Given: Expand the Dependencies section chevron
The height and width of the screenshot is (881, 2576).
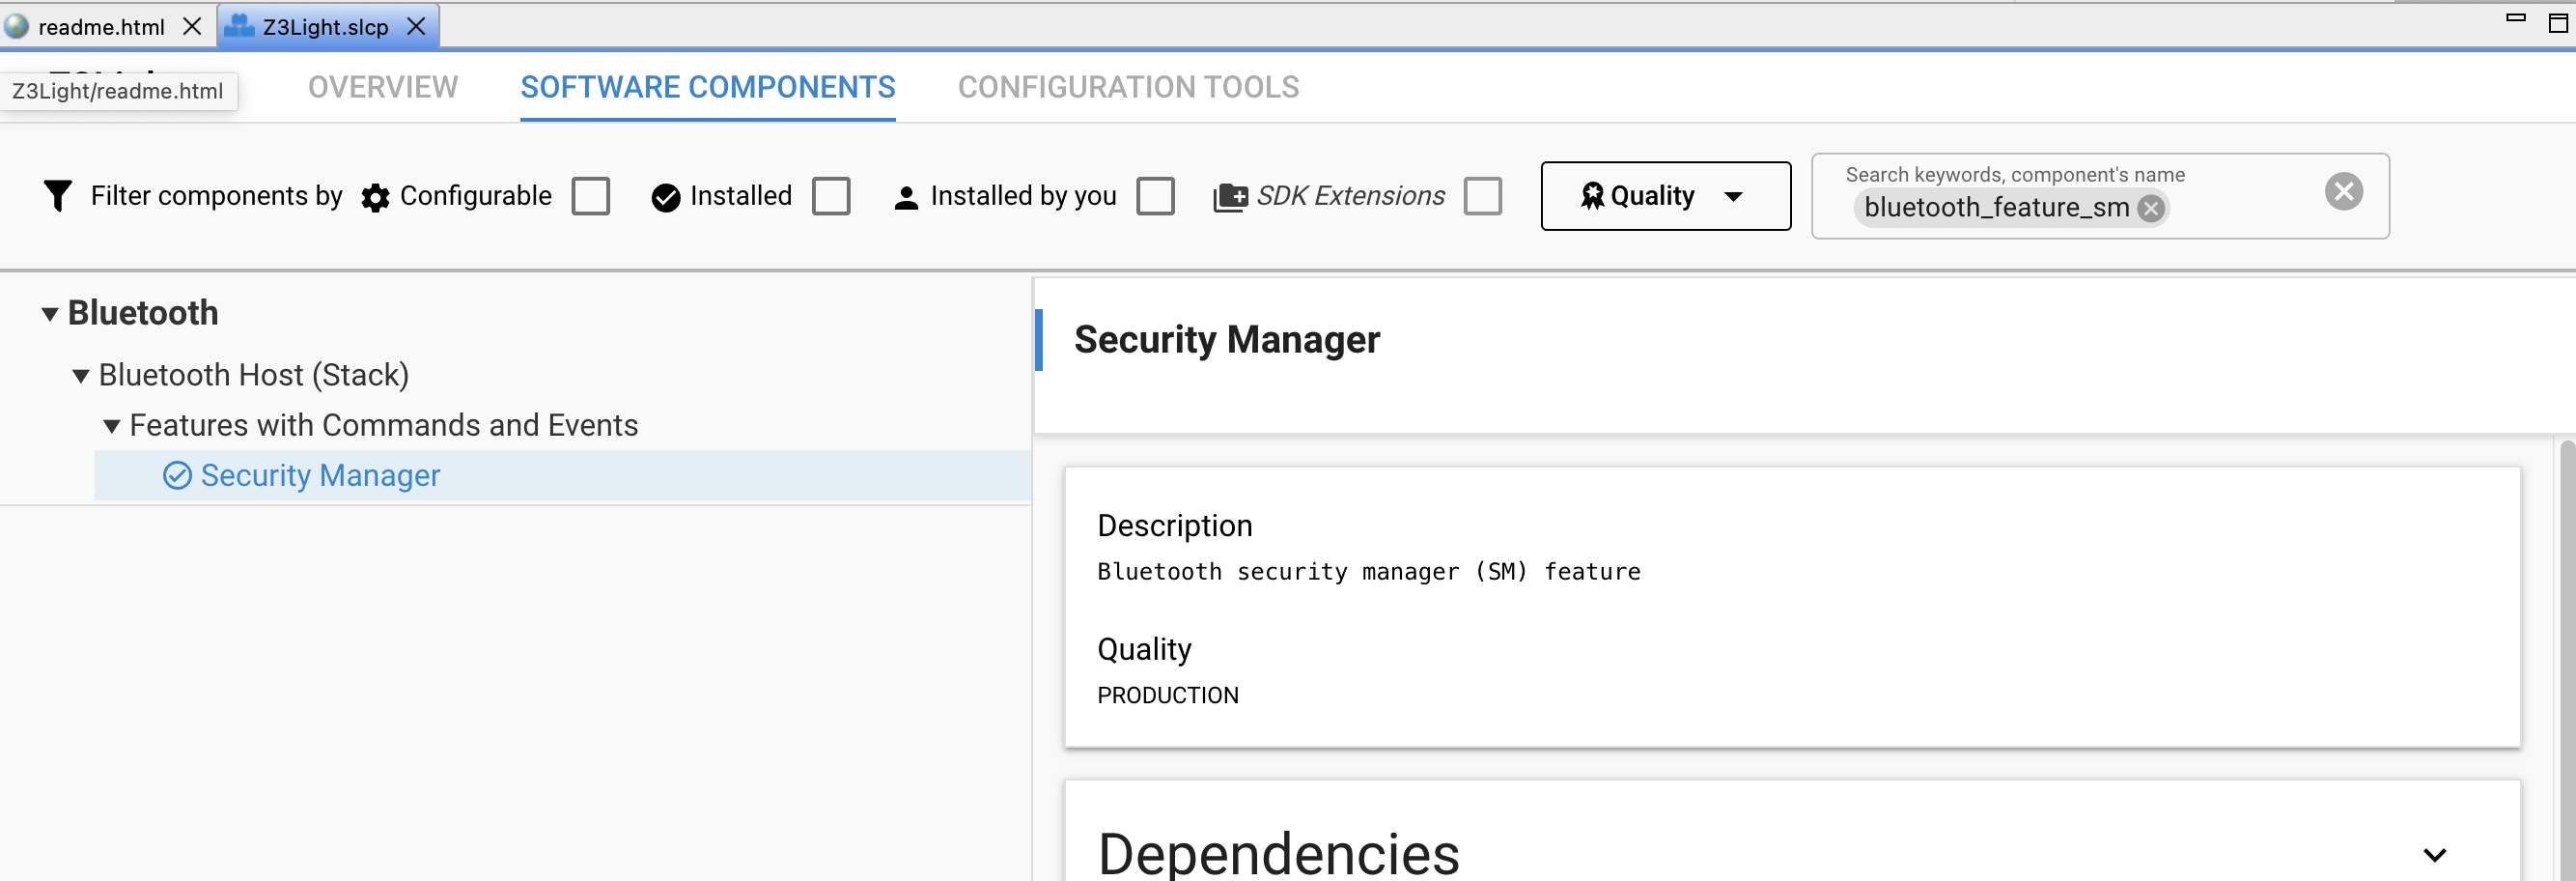Looking at the screenshot, I should [x=2434, y=855].
